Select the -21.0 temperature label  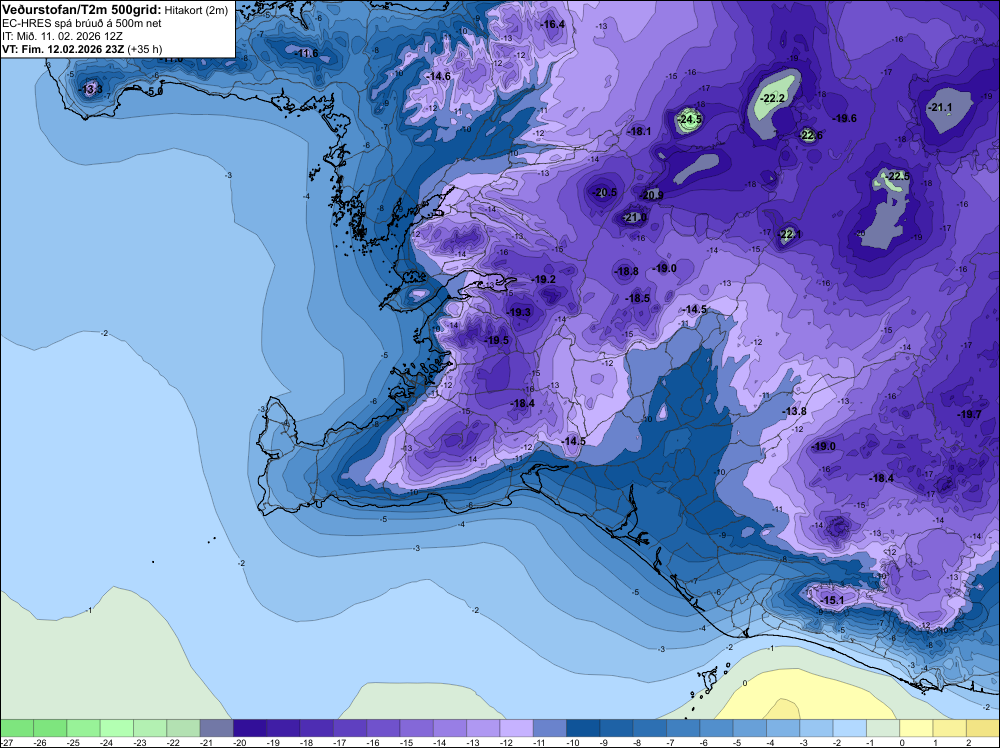[x=635, y=217]
